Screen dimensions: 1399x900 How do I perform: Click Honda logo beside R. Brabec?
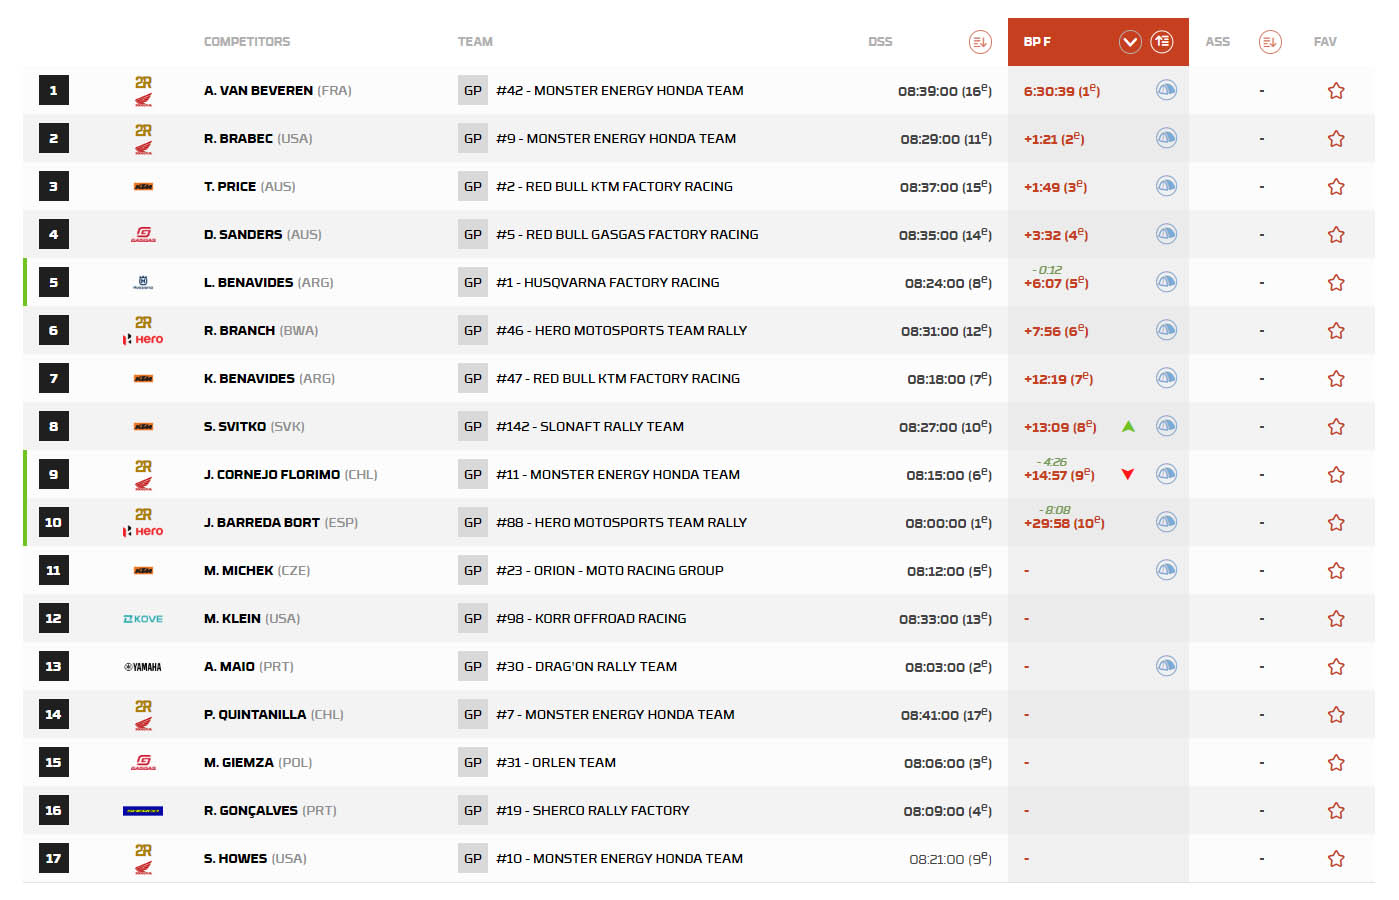coord(143,139)
